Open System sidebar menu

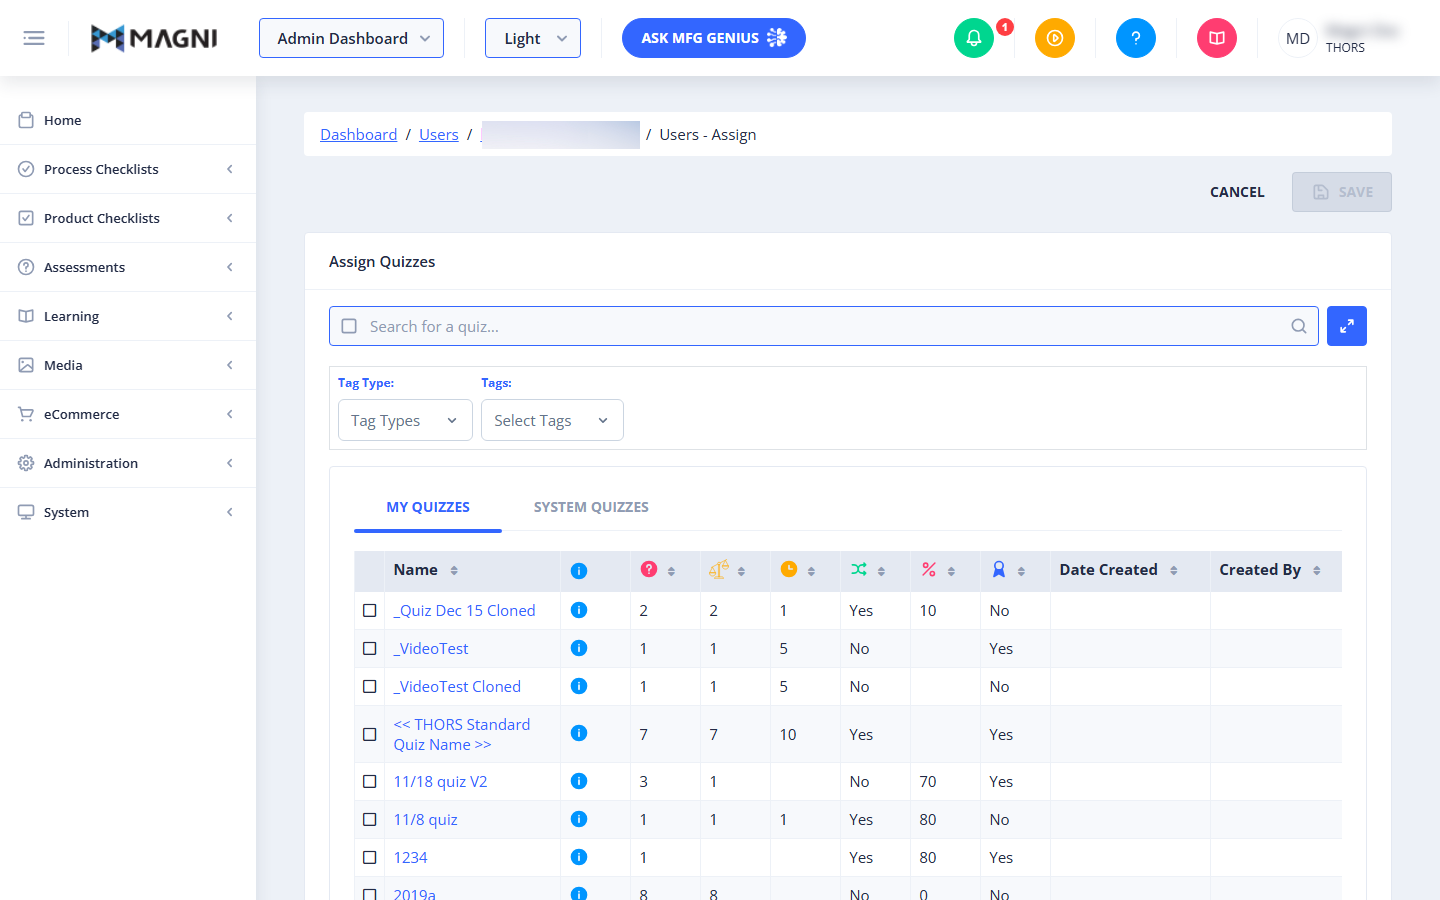point(128,512)
